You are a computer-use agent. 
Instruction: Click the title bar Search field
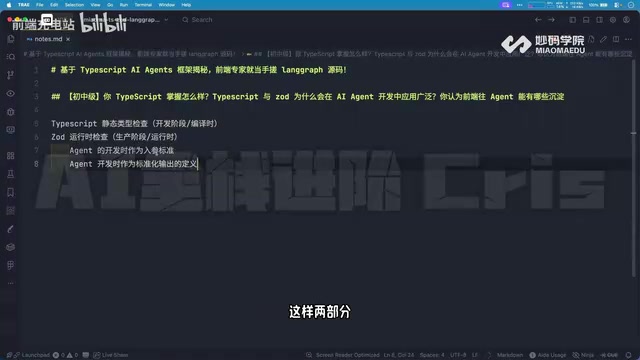point(198,20)
